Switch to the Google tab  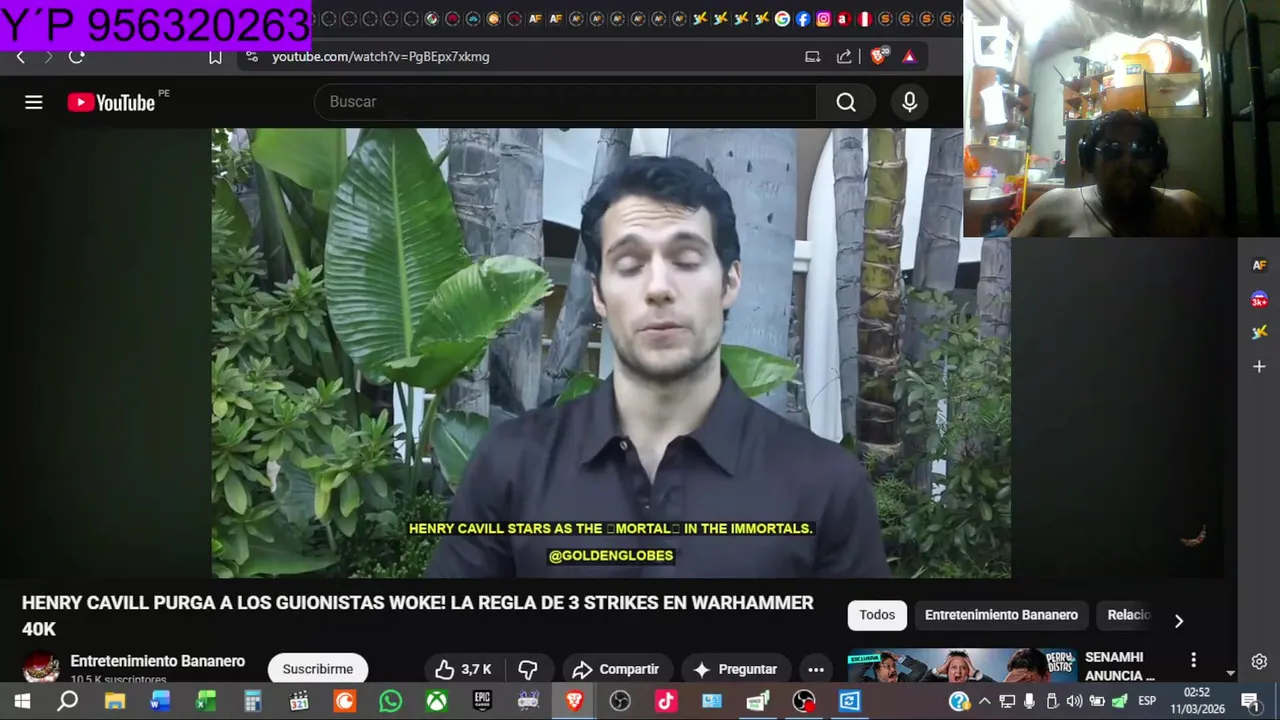782,19
